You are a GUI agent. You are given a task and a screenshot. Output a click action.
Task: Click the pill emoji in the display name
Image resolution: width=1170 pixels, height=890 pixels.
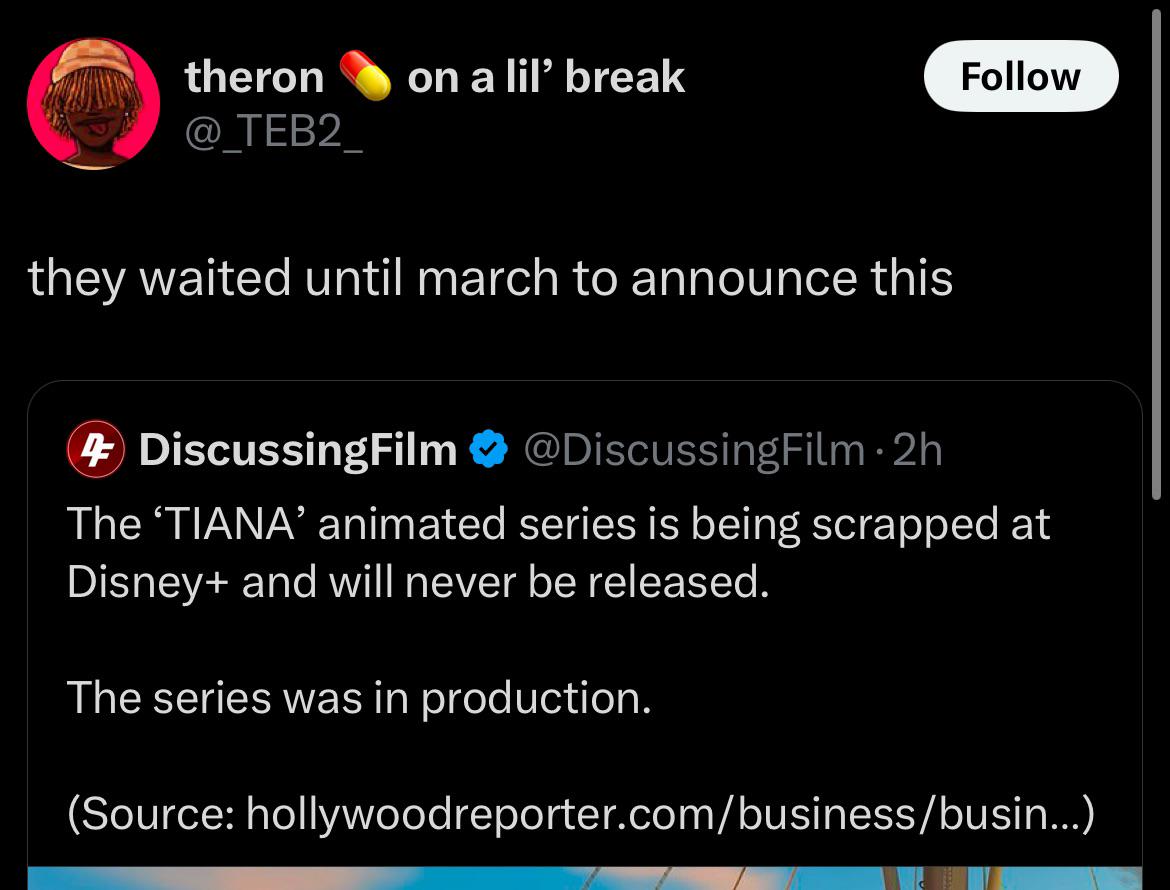(364, 77)
